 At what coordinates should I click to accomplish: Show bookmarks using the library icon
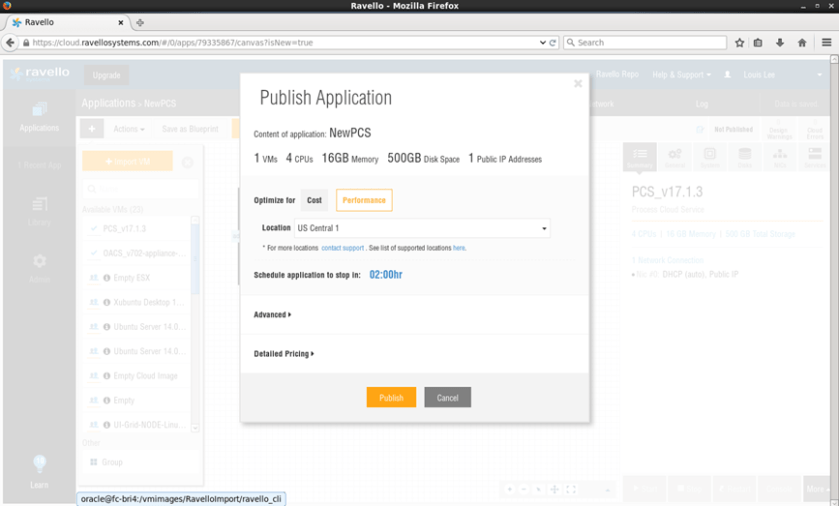click(x=759, y=43)
